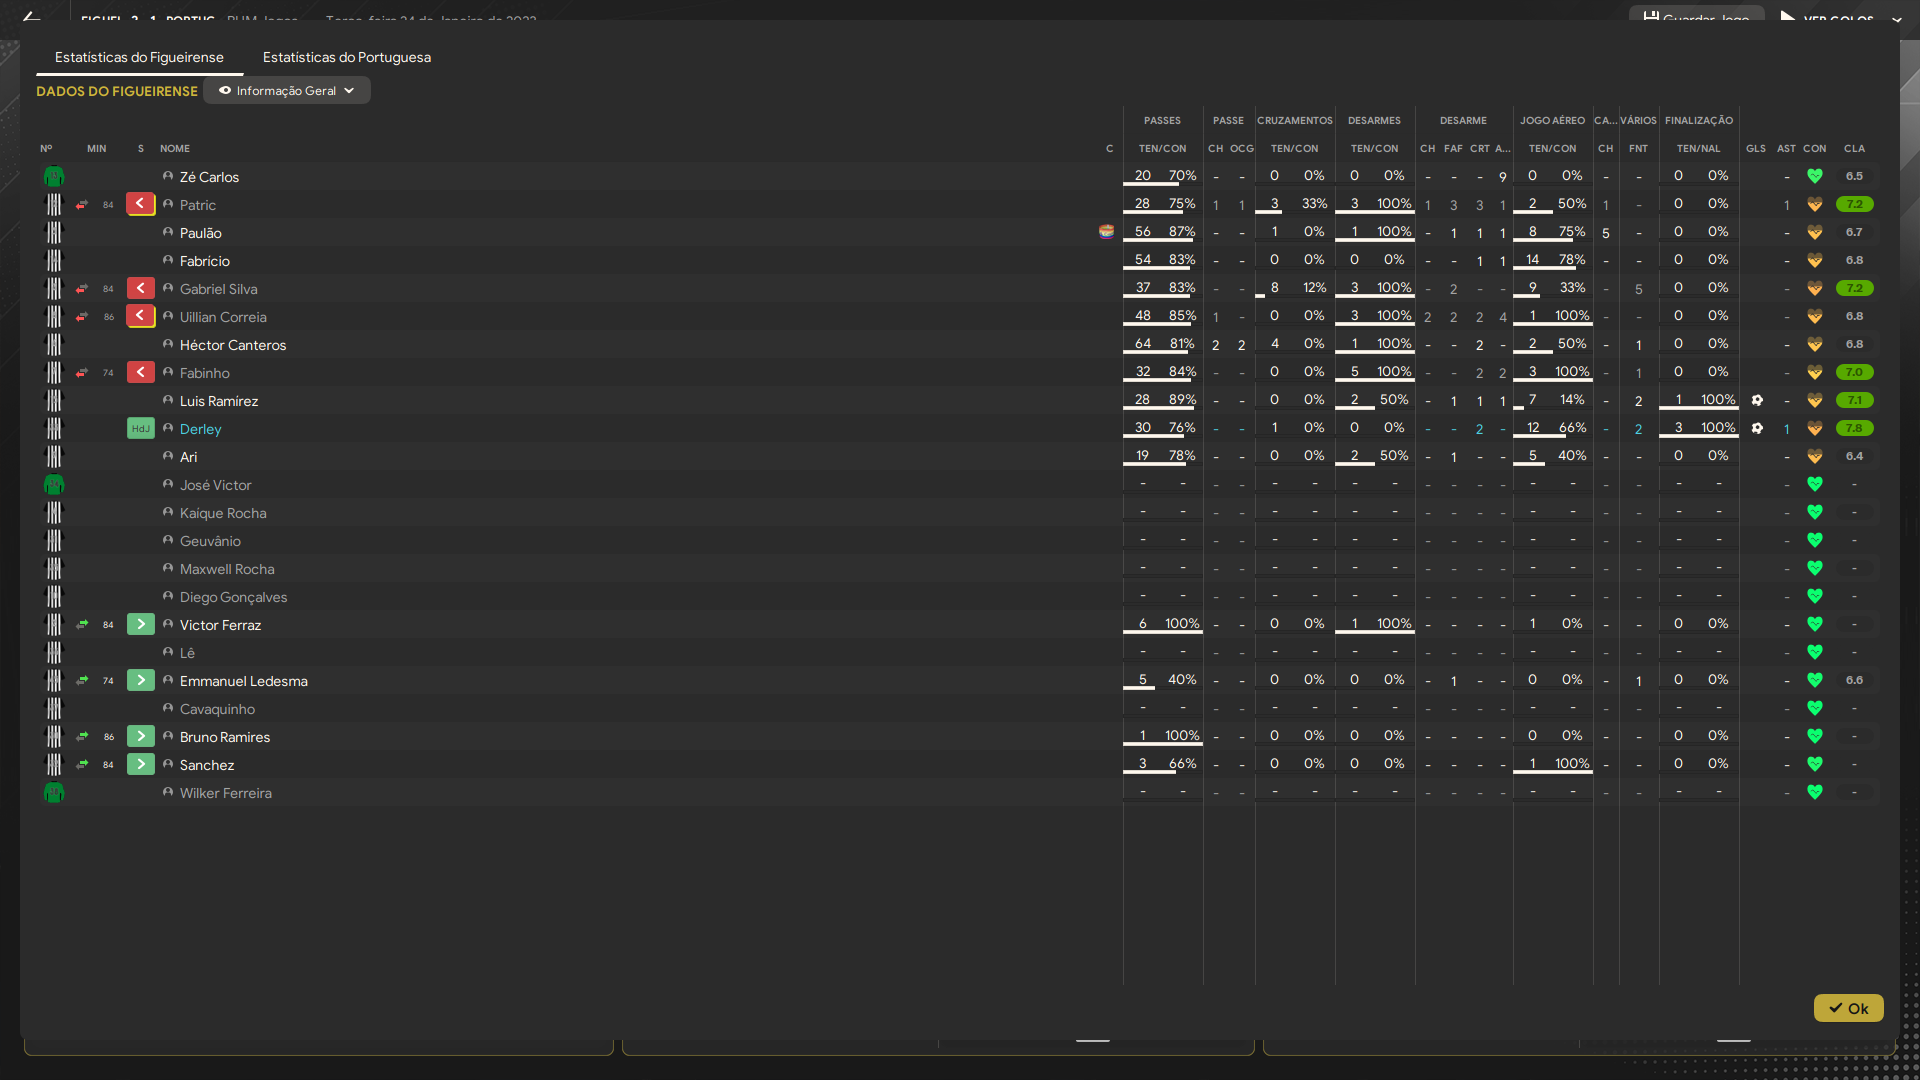Click captain icon in Paulão row
1920x1080 pixels.
[1106, 231]
